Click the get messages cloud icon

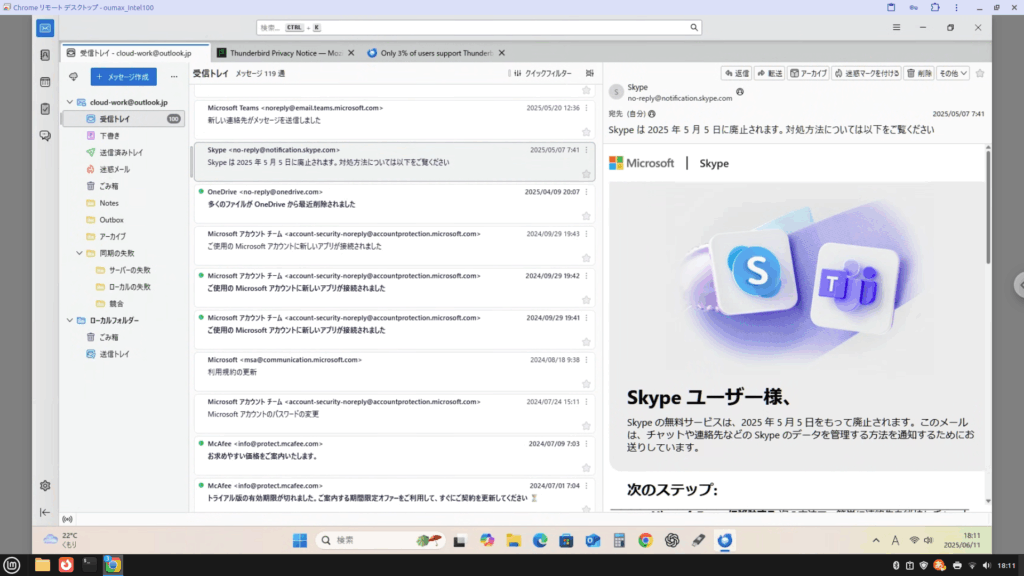73,76
